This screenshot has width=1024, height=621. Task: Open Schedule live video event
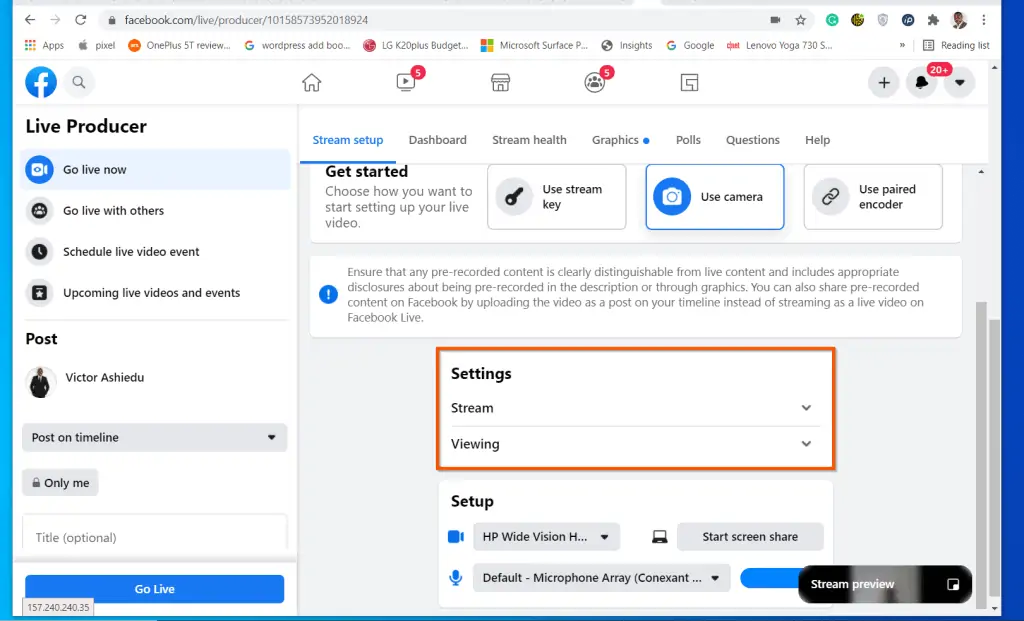click(x=155, y=252)
